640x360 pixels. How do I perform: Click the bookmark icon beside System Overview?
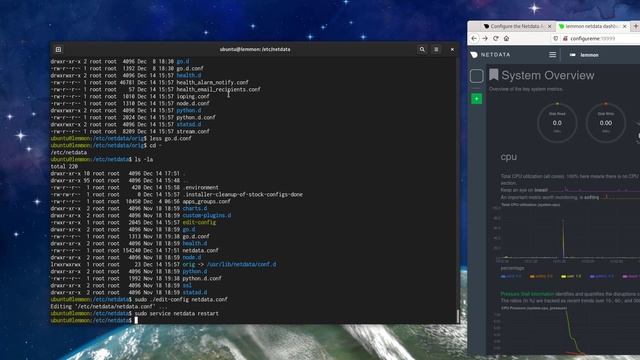pyautogui.click(x=493, y=75)
